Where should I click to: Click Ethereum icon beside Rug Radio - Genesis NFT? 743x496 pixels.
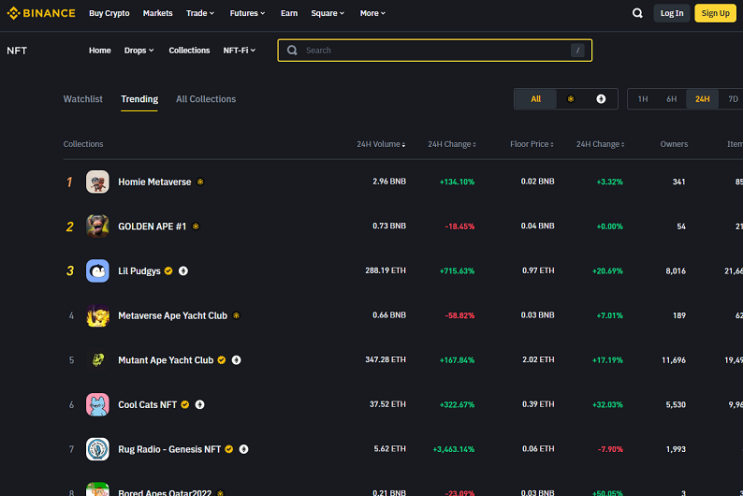tap(244, 449)
